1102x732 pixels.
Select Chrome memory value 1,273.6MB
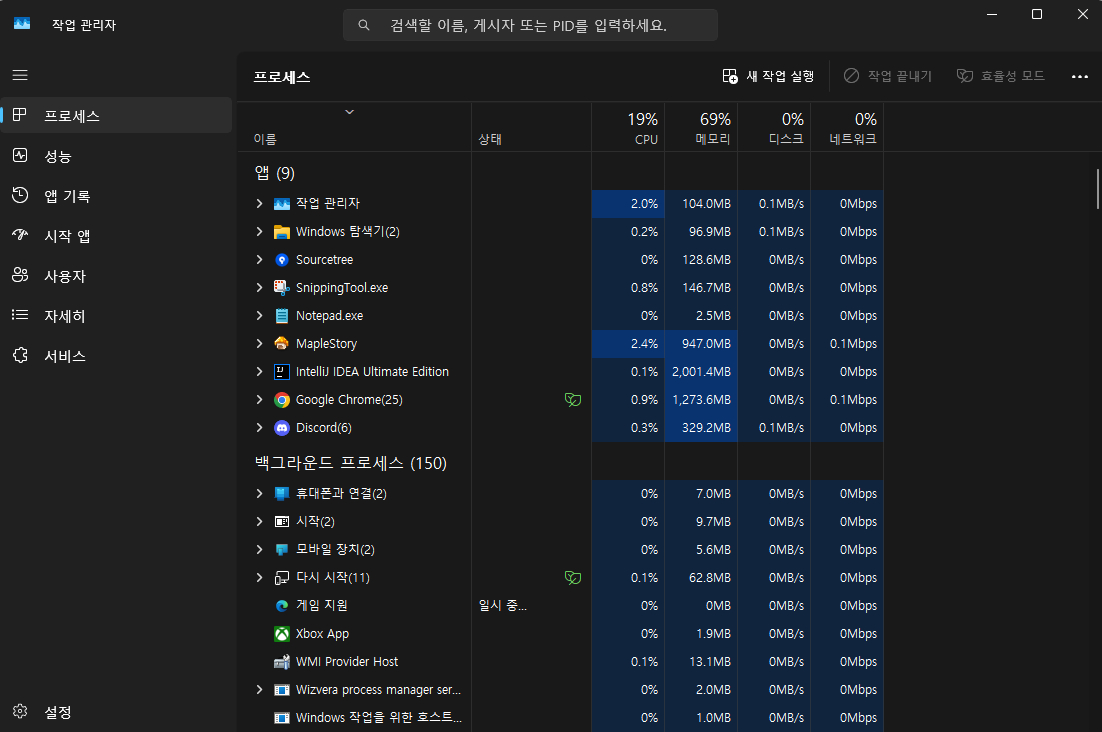pos(701,400)
